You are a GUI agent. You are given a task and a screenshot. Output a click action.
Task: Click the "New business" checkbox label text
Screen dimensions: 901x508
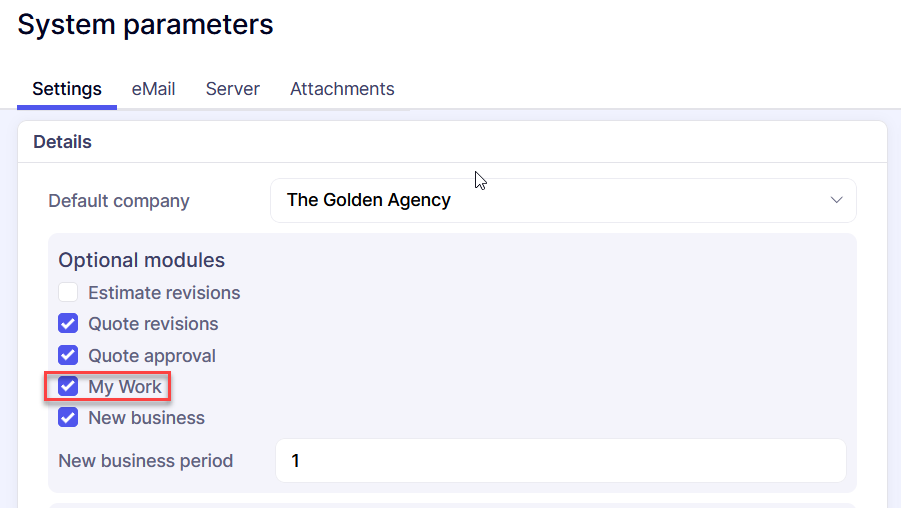146,418
